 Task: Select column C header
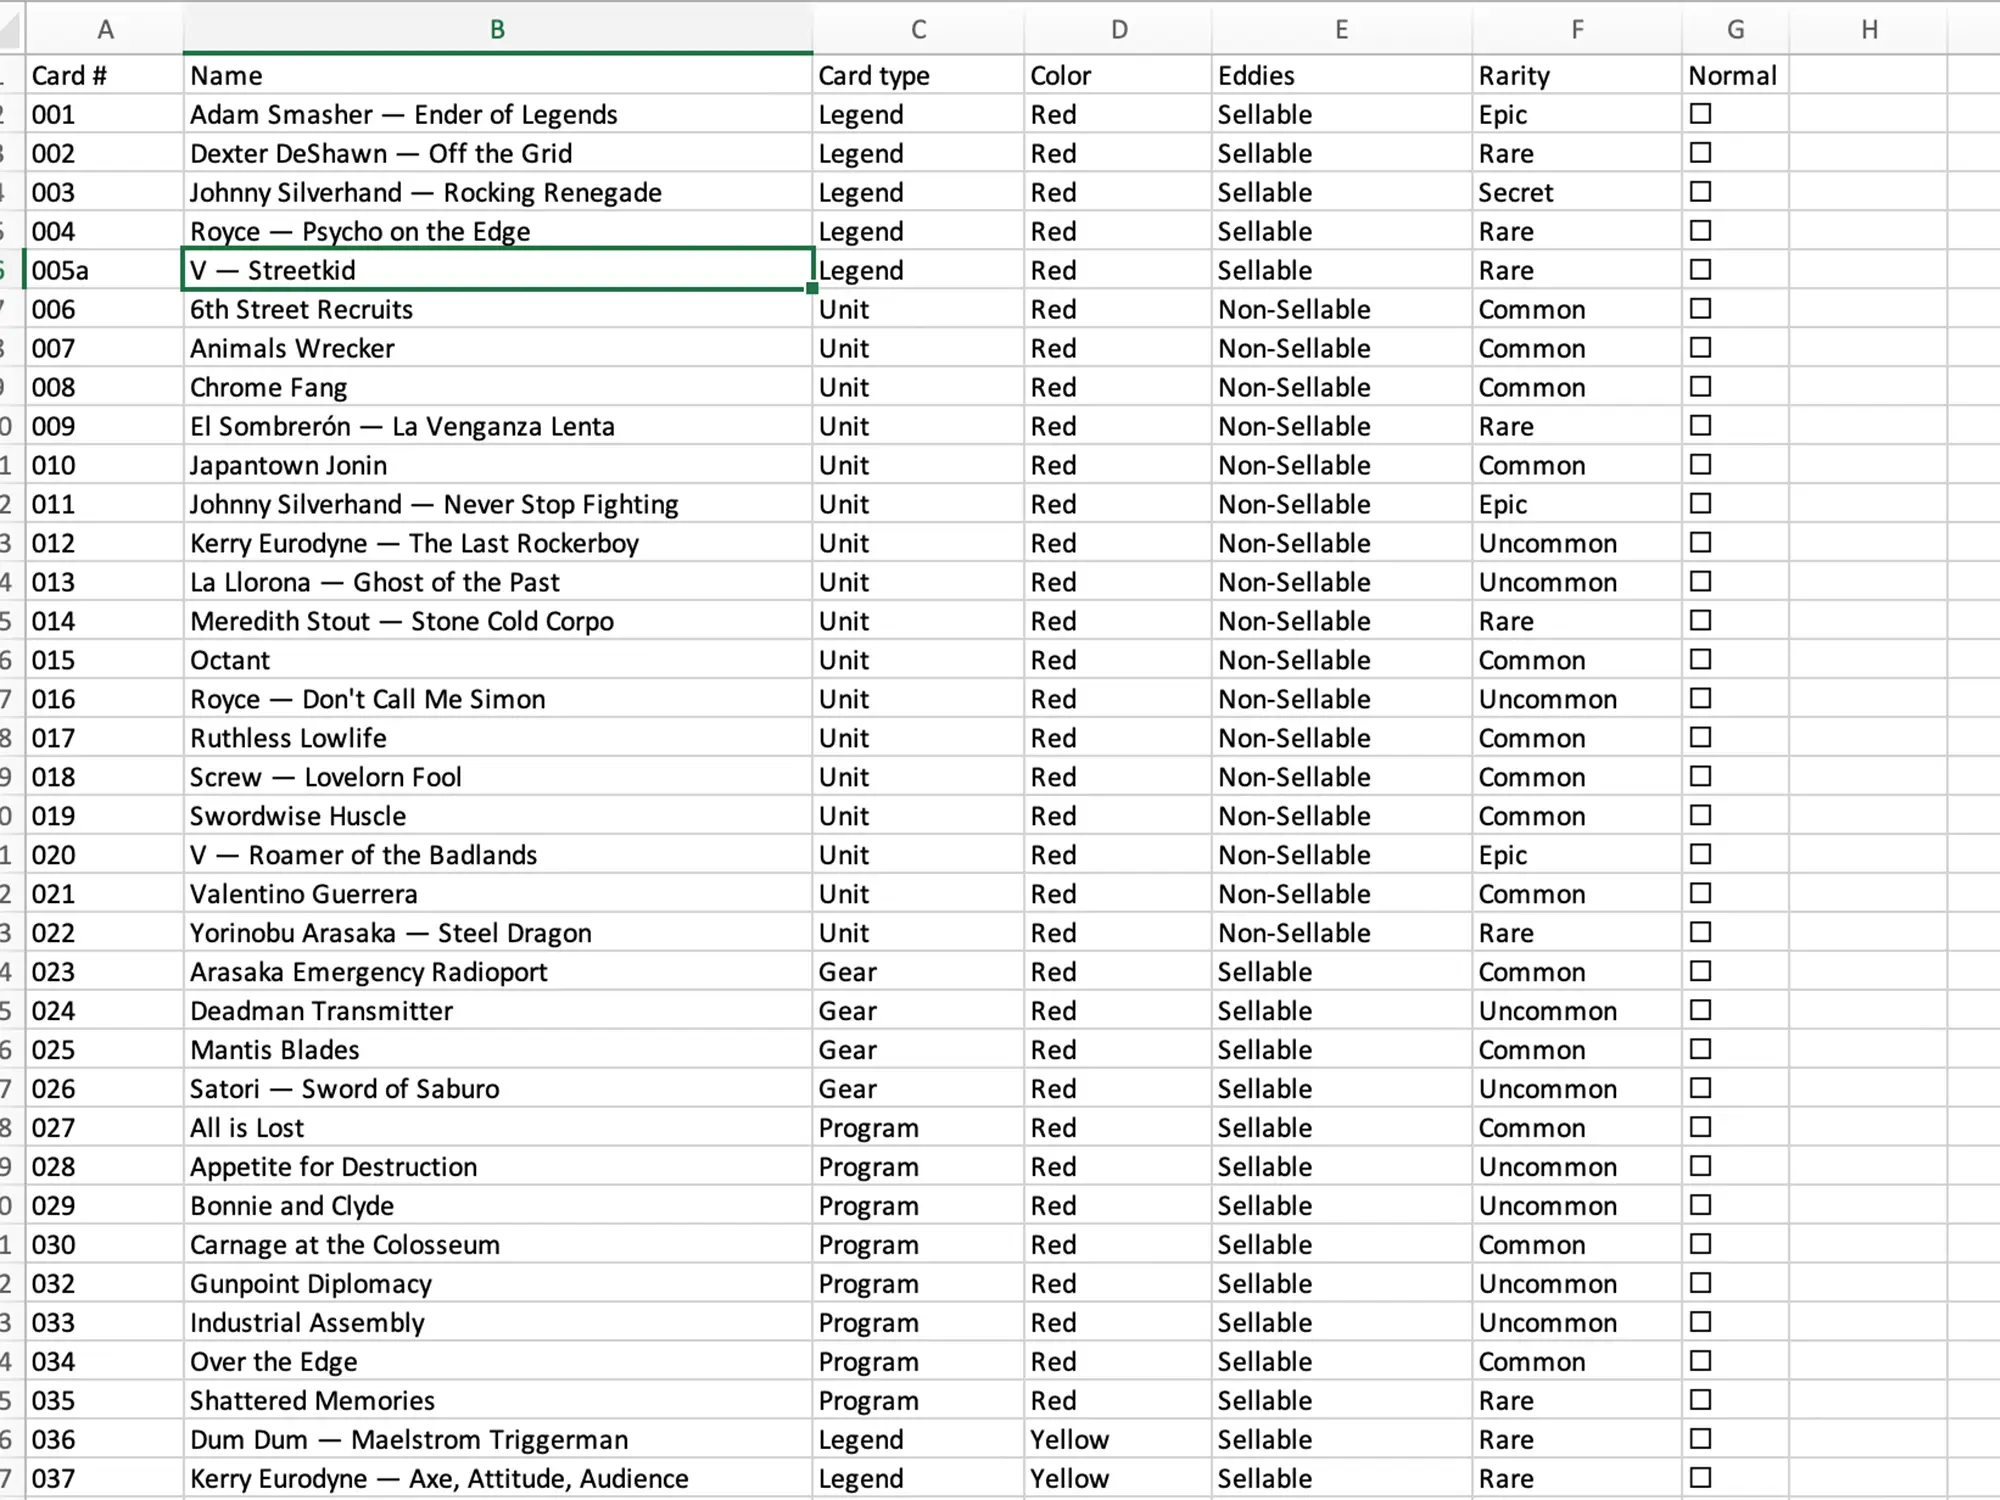[x=918, y=29]
